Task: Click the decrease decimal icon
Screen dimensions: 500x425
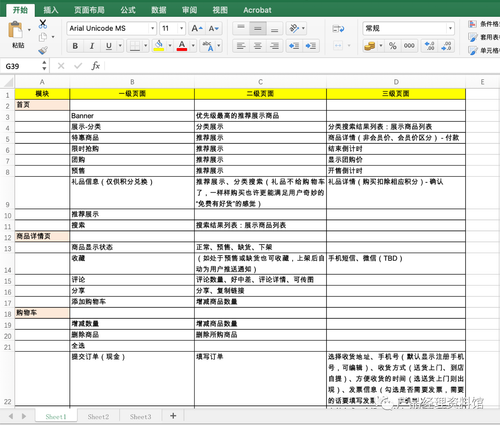Action: 446,46
